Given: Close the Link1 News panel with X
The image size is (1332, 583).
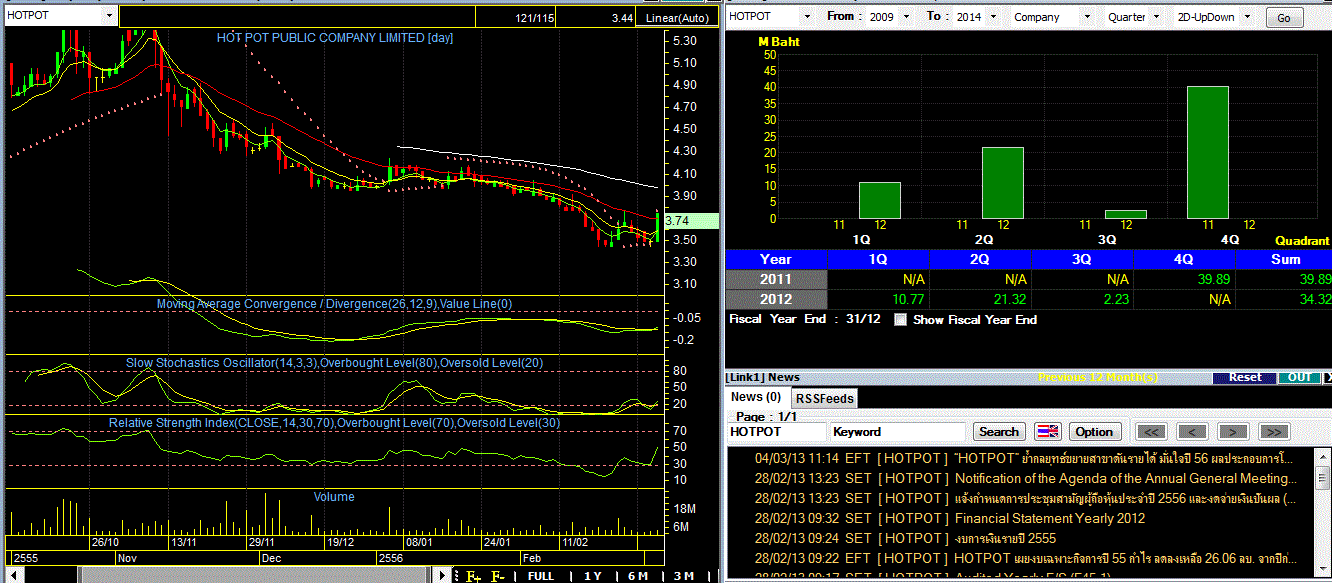Looking at the screenshot, I should coord(1327,377).
